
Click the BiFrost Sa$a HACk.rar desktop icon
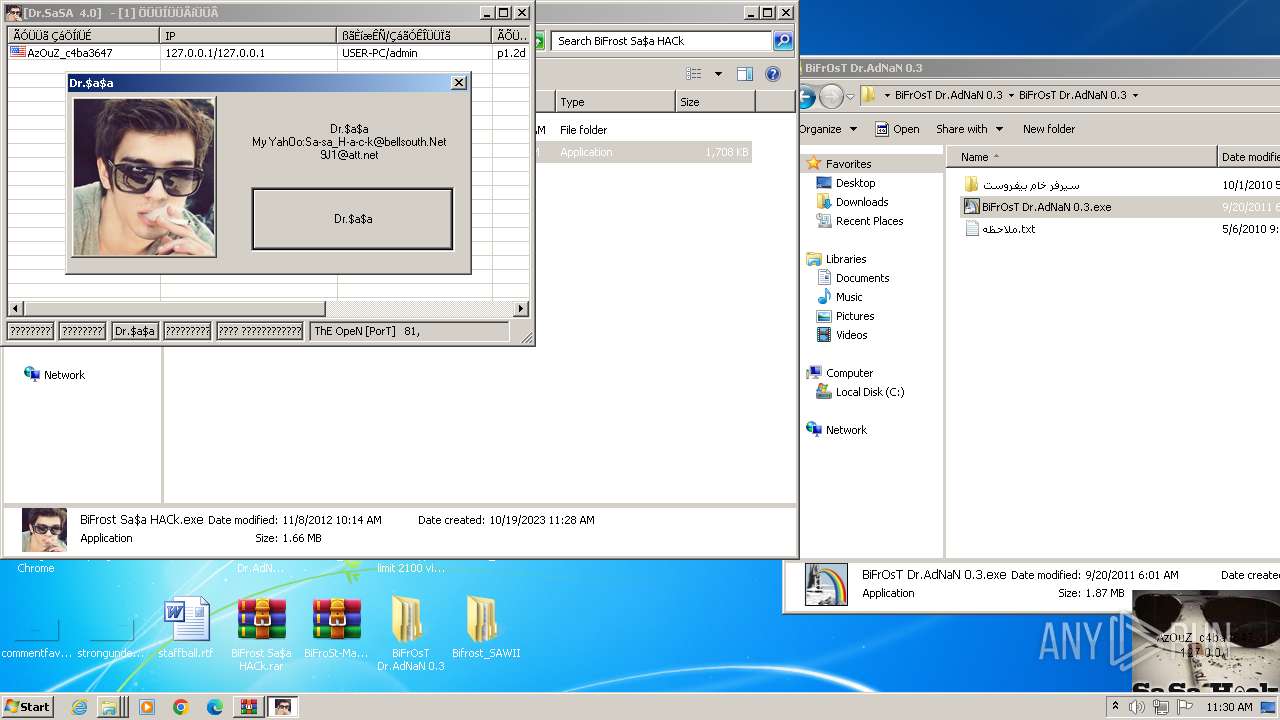point(261,634)
